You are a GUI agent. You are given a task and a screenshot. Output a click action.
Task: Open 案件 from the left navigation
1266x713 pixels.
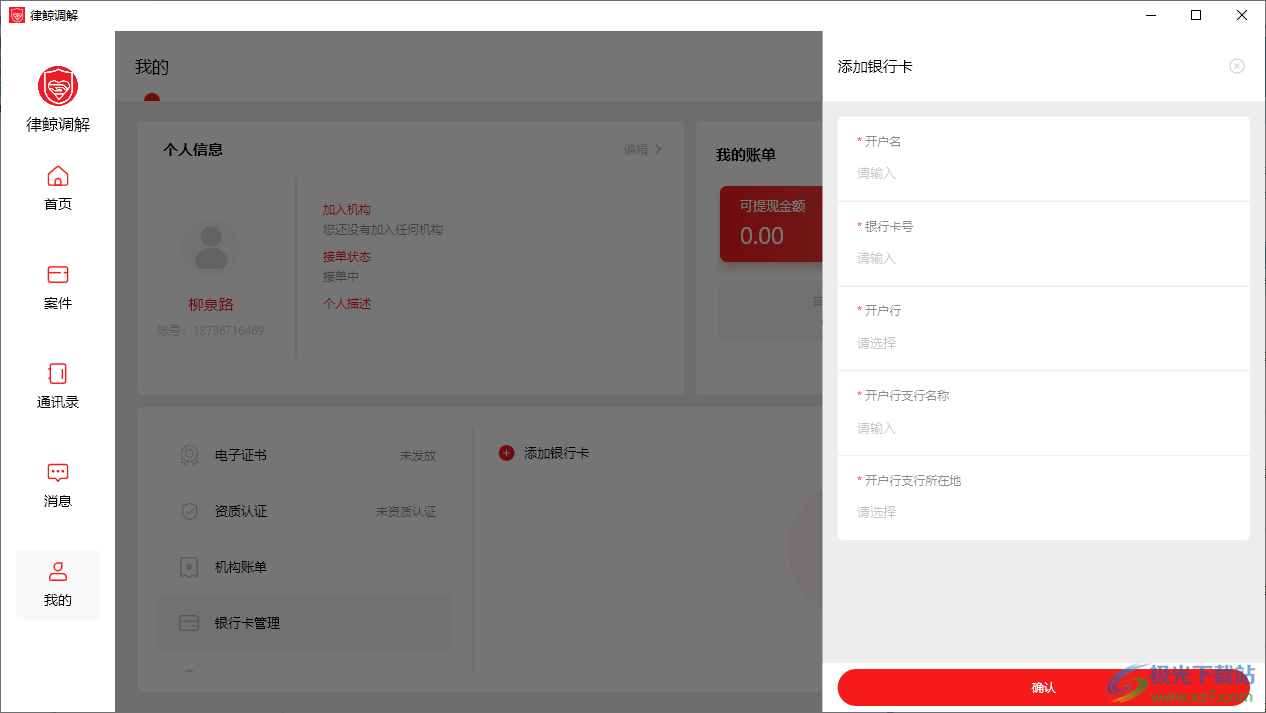57,275
